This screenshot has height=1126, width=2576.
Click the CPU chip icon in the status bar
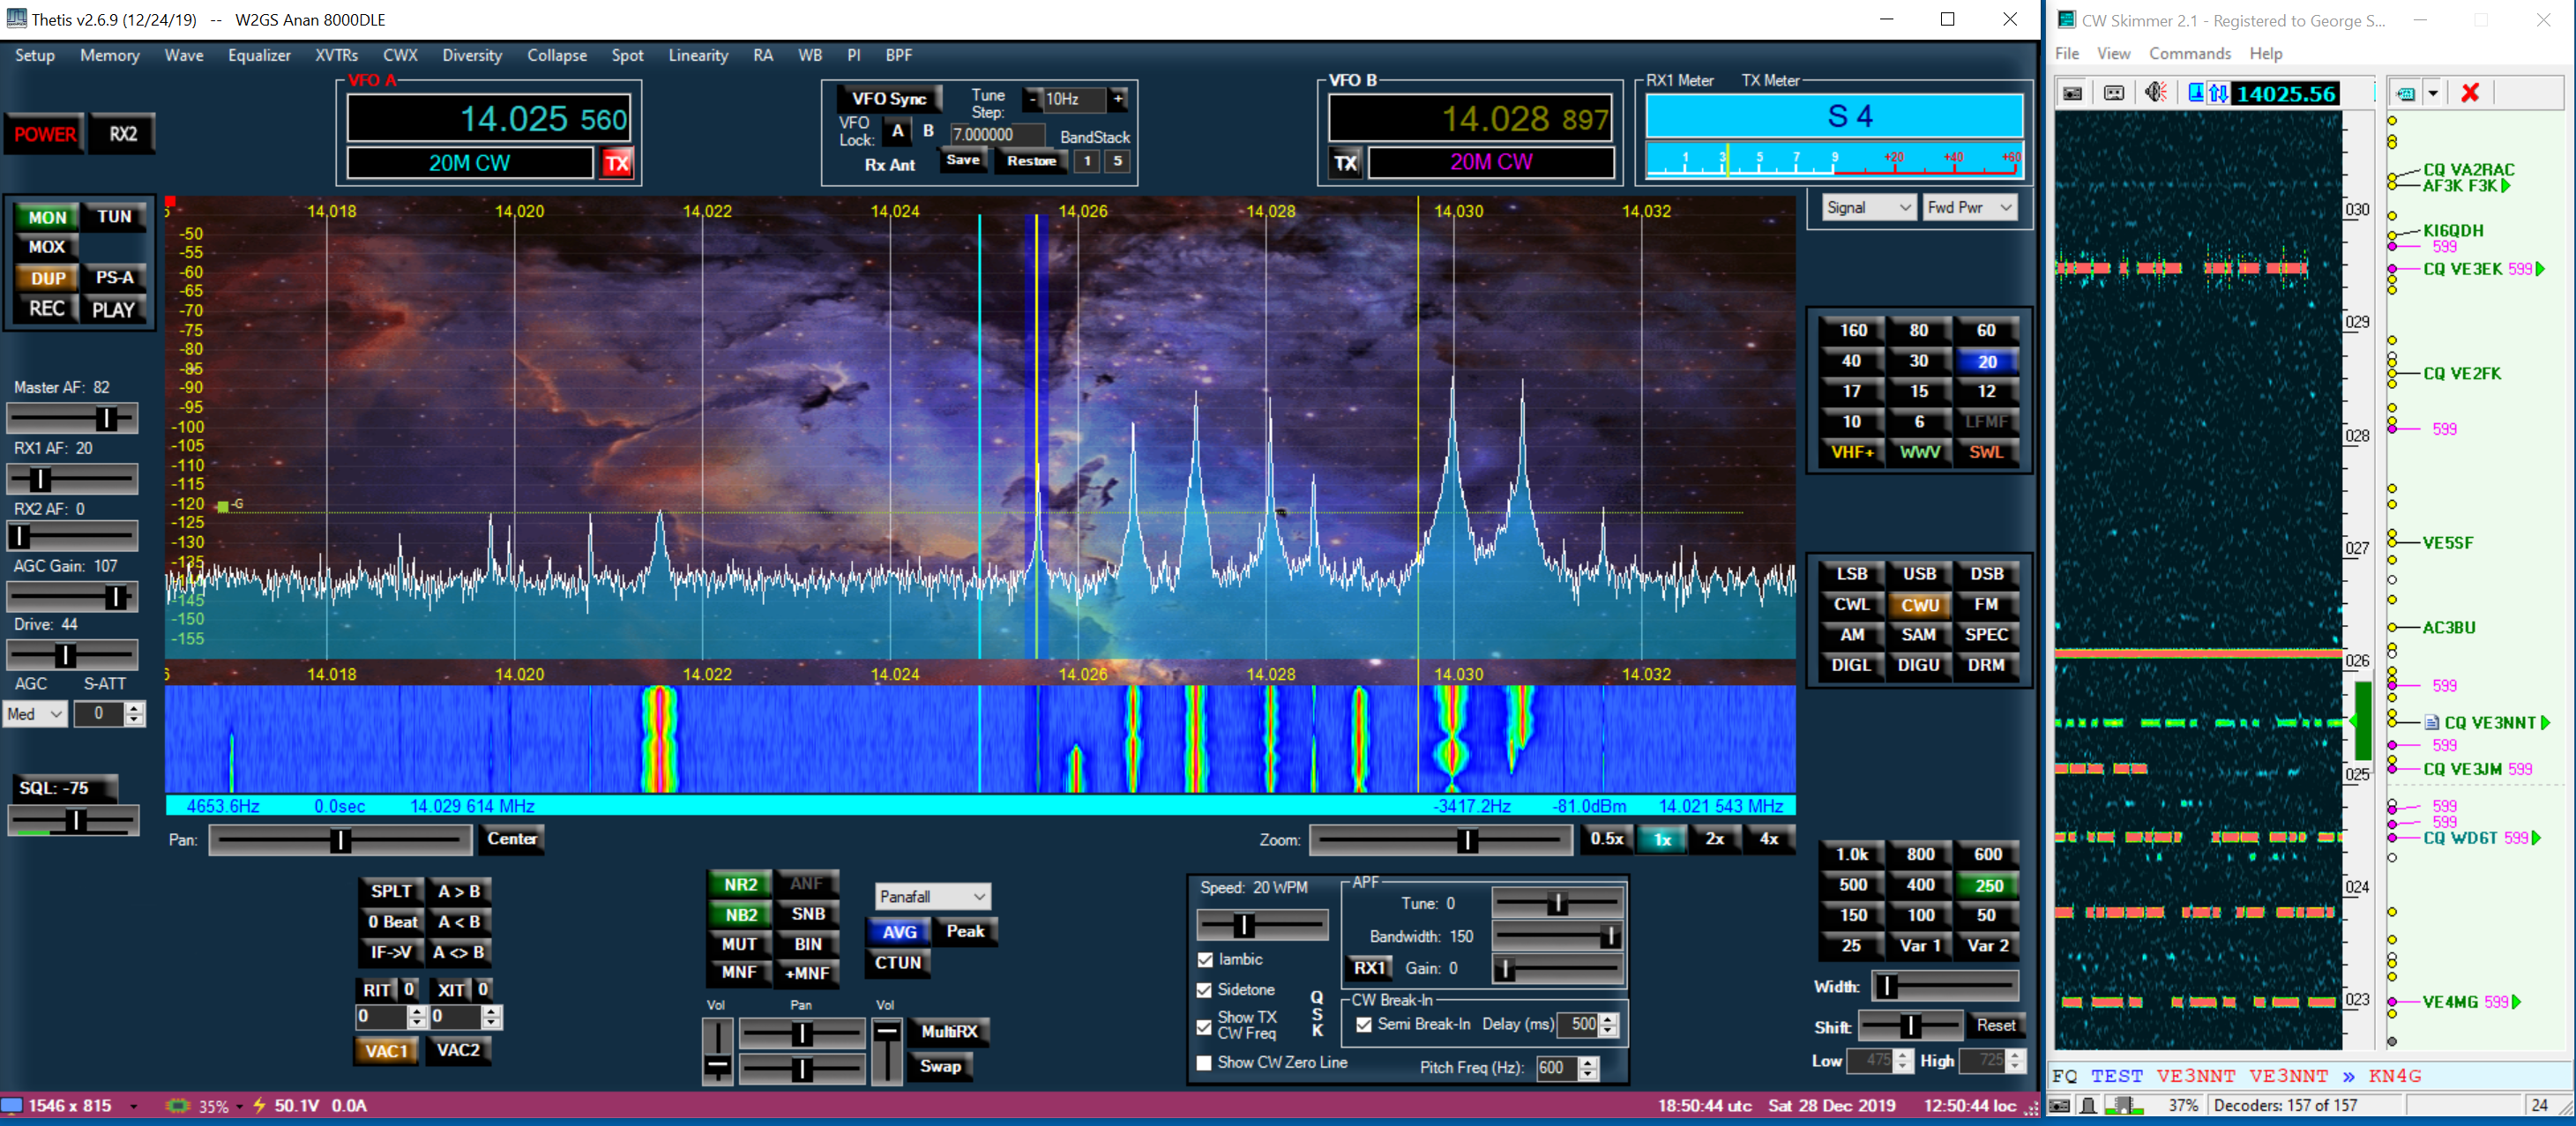point(178,1105)
